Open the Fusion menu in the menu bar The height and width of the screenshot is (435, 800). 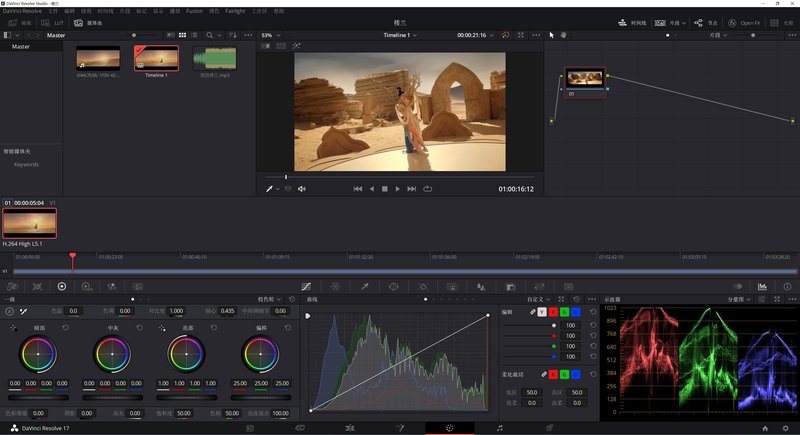point(194,10)
